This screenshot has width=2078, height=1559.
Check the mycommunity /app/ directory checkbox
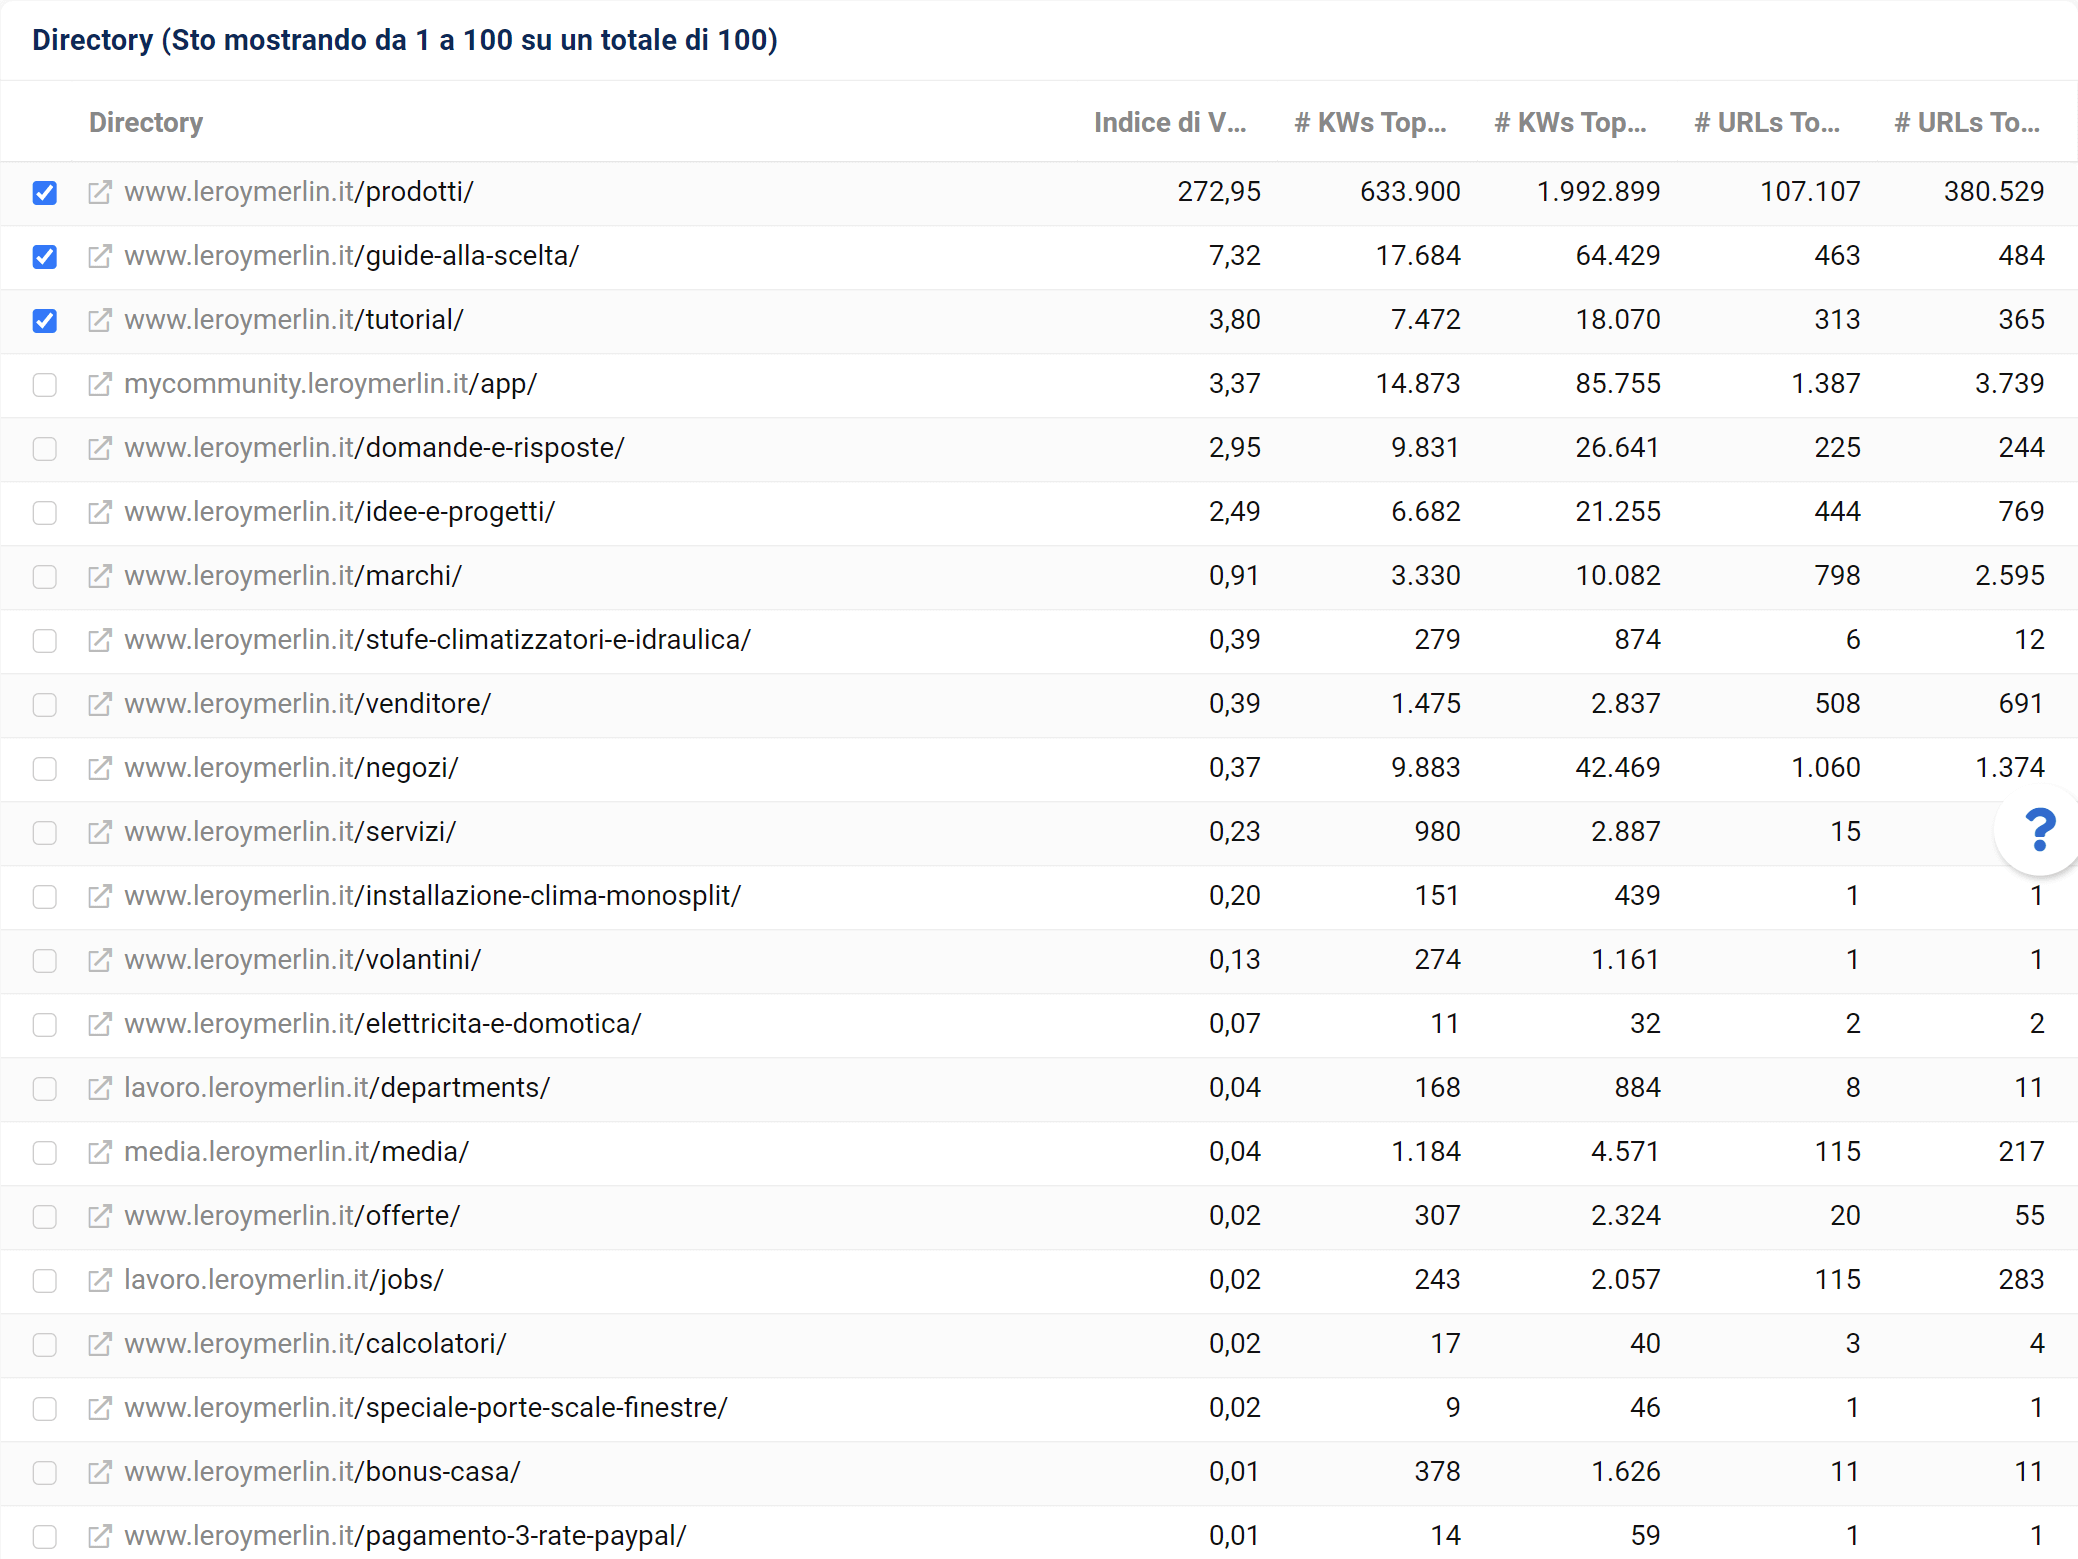point(44,385)
